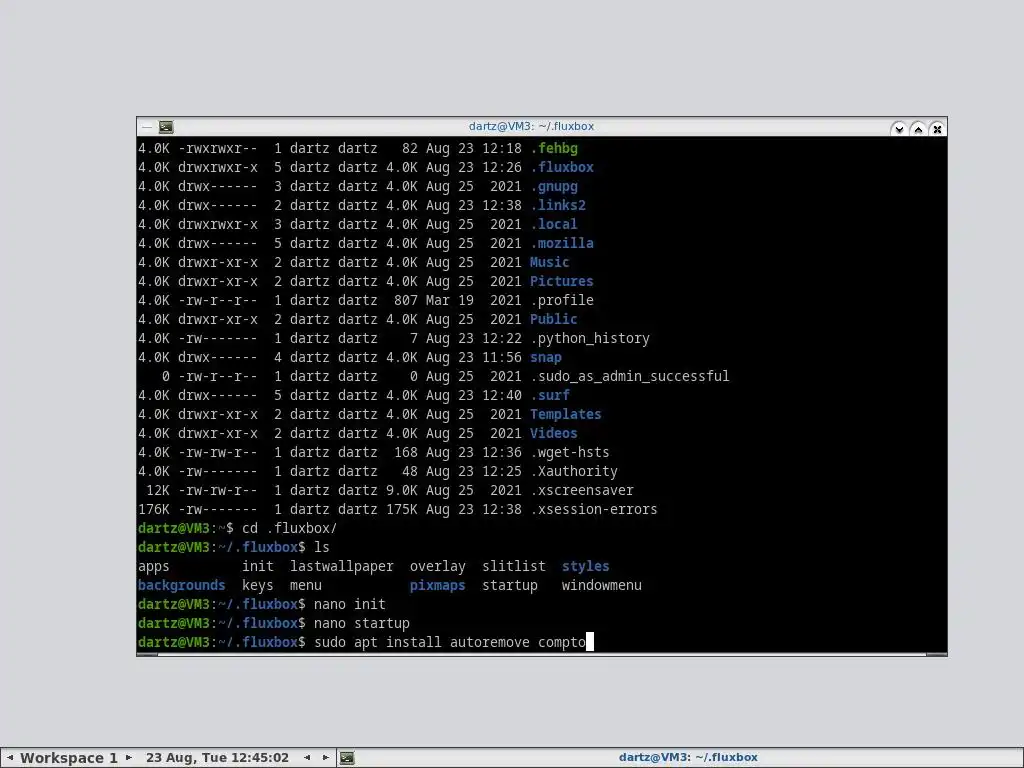1024x768 pixels.
Task: Click the slitlist entry in the ls output
Action: pyautogui.click(x=513, y=566)
